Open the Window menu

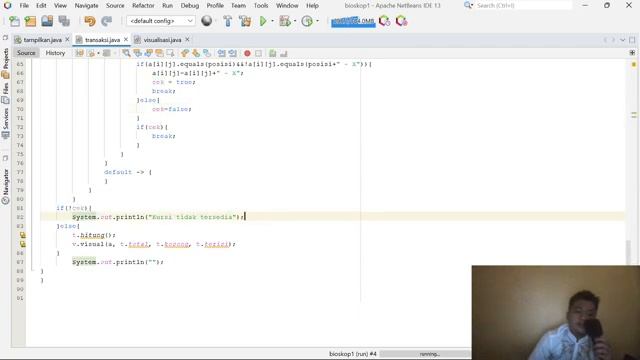coord(287,6)
